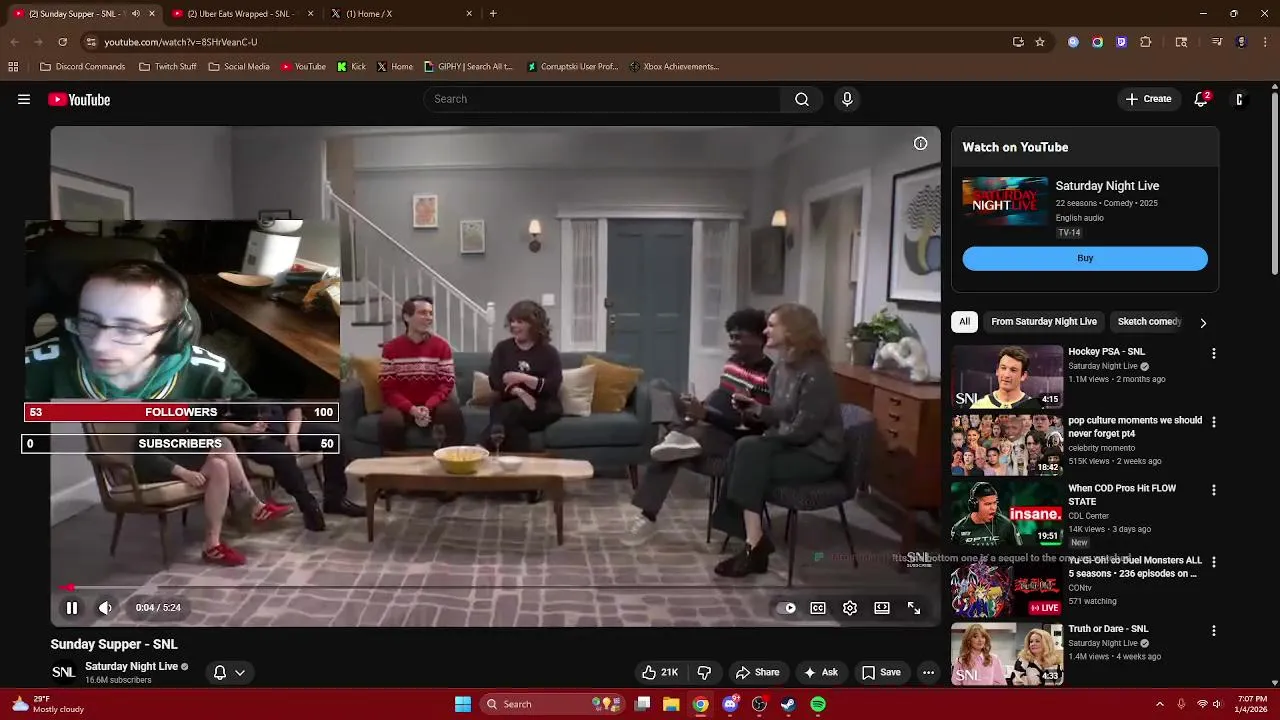
Task: Click the search magnifier button
Action: pyautogui.click(x=802, y=99)
